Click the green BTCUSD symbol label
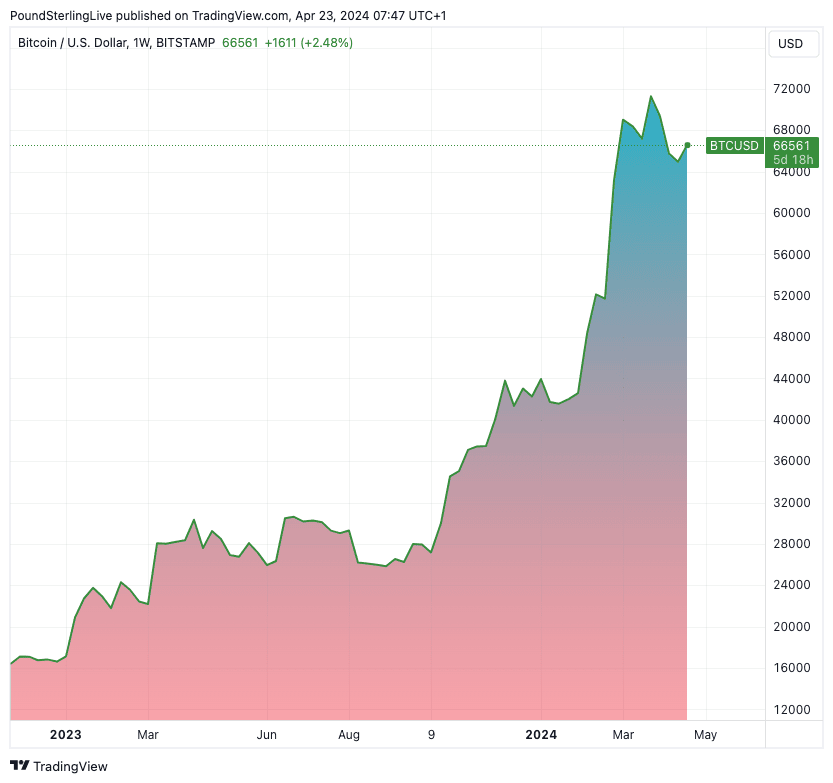The height and width of the screenshot is (783, 833). (735, 146)
